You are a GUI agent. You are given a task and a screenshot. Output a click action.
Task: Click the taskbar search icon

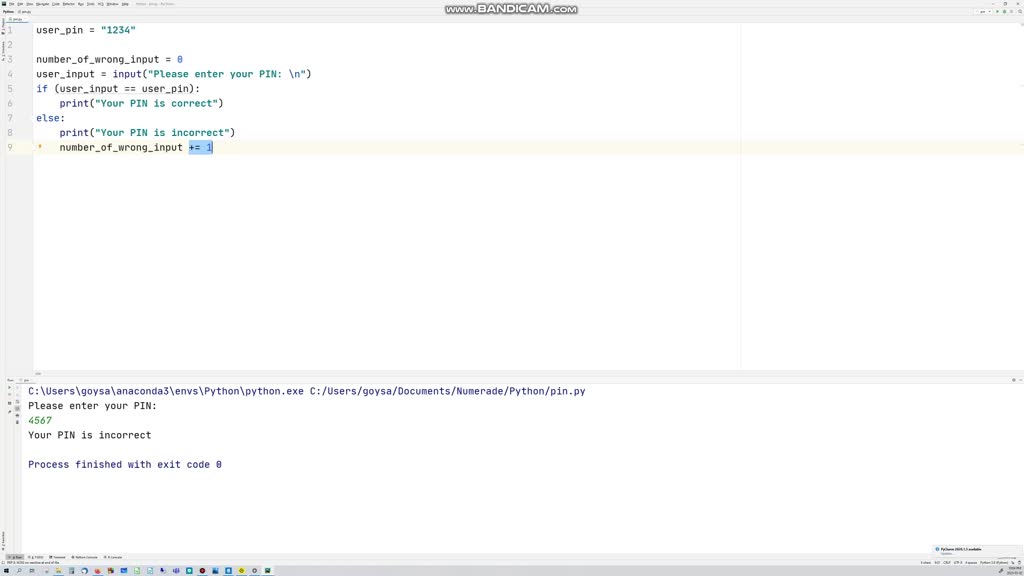19,571
